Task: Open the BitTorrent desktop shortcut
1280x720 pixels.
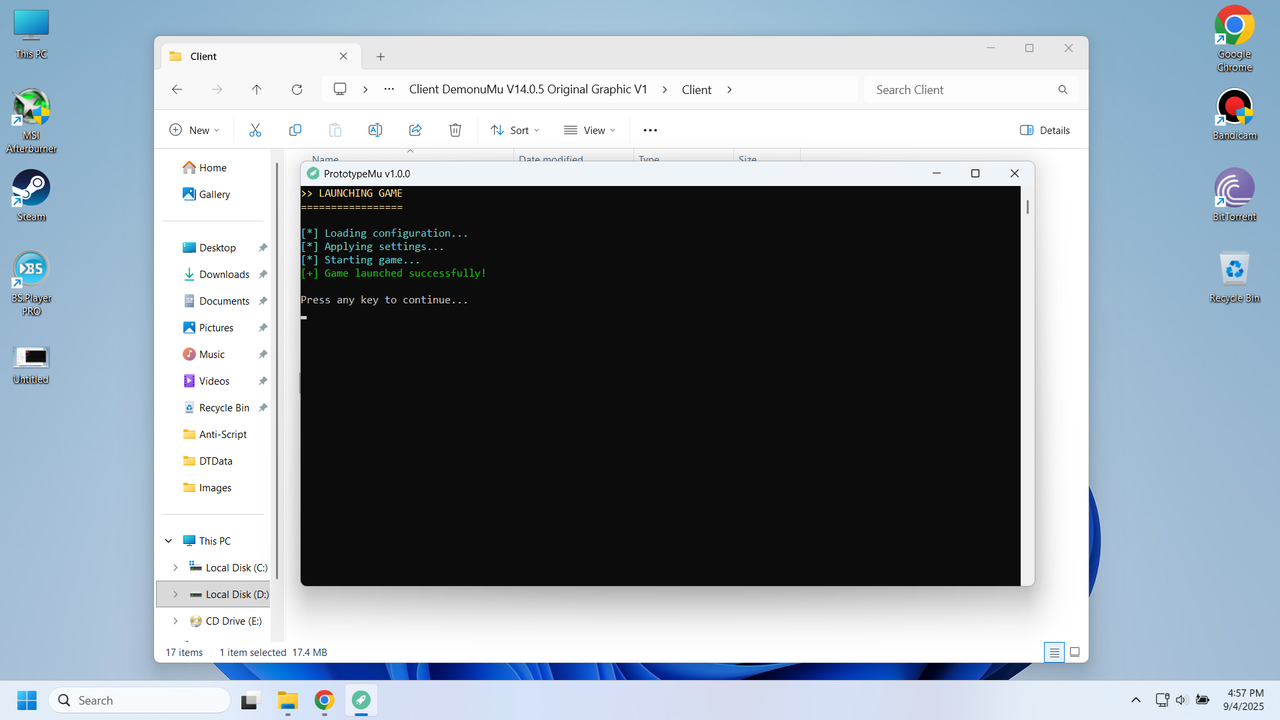Action: (x=1234, y=195)
